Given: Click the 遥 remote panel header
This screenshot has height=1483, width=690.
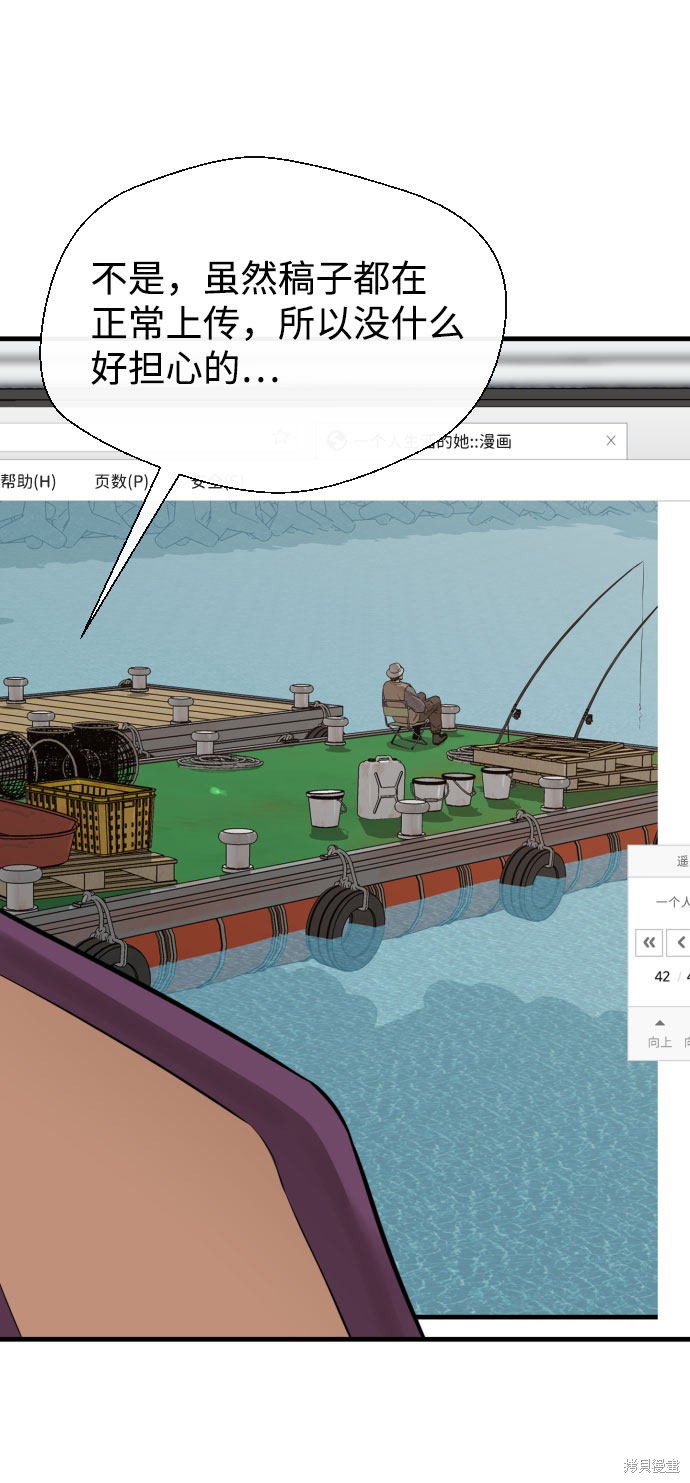Looking at the screenshot, I should 683,861.
